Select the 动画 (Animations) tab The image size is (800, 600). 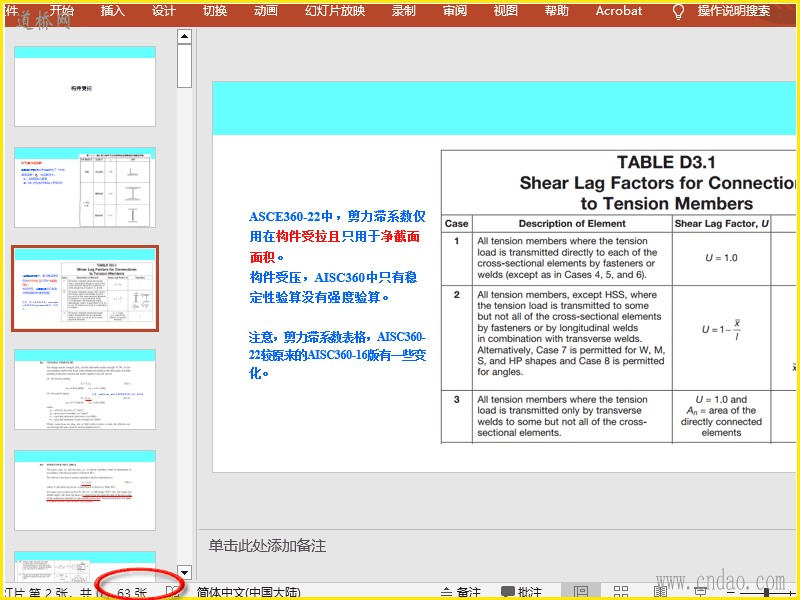[266, 11]
